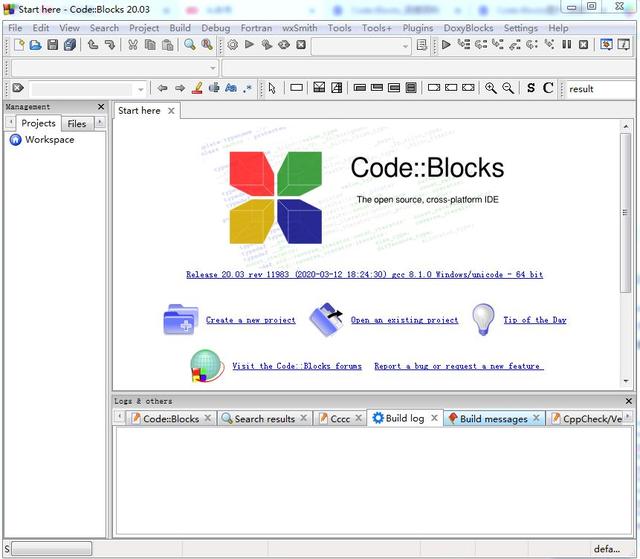Click the Save icon
The width and height of the screenshot is (640, 559).
[x=53, y=44]
